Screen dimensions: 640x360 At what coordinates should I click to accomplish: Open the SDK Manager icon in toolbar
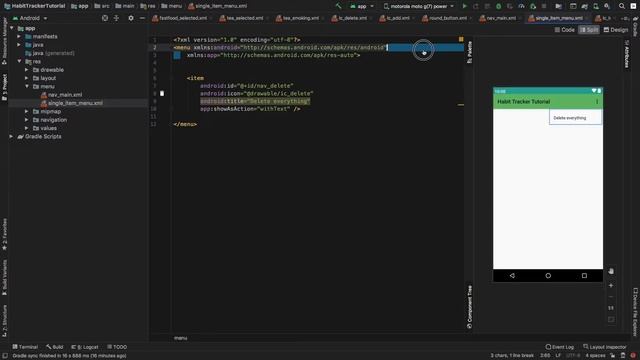click(x=607, y=6)
